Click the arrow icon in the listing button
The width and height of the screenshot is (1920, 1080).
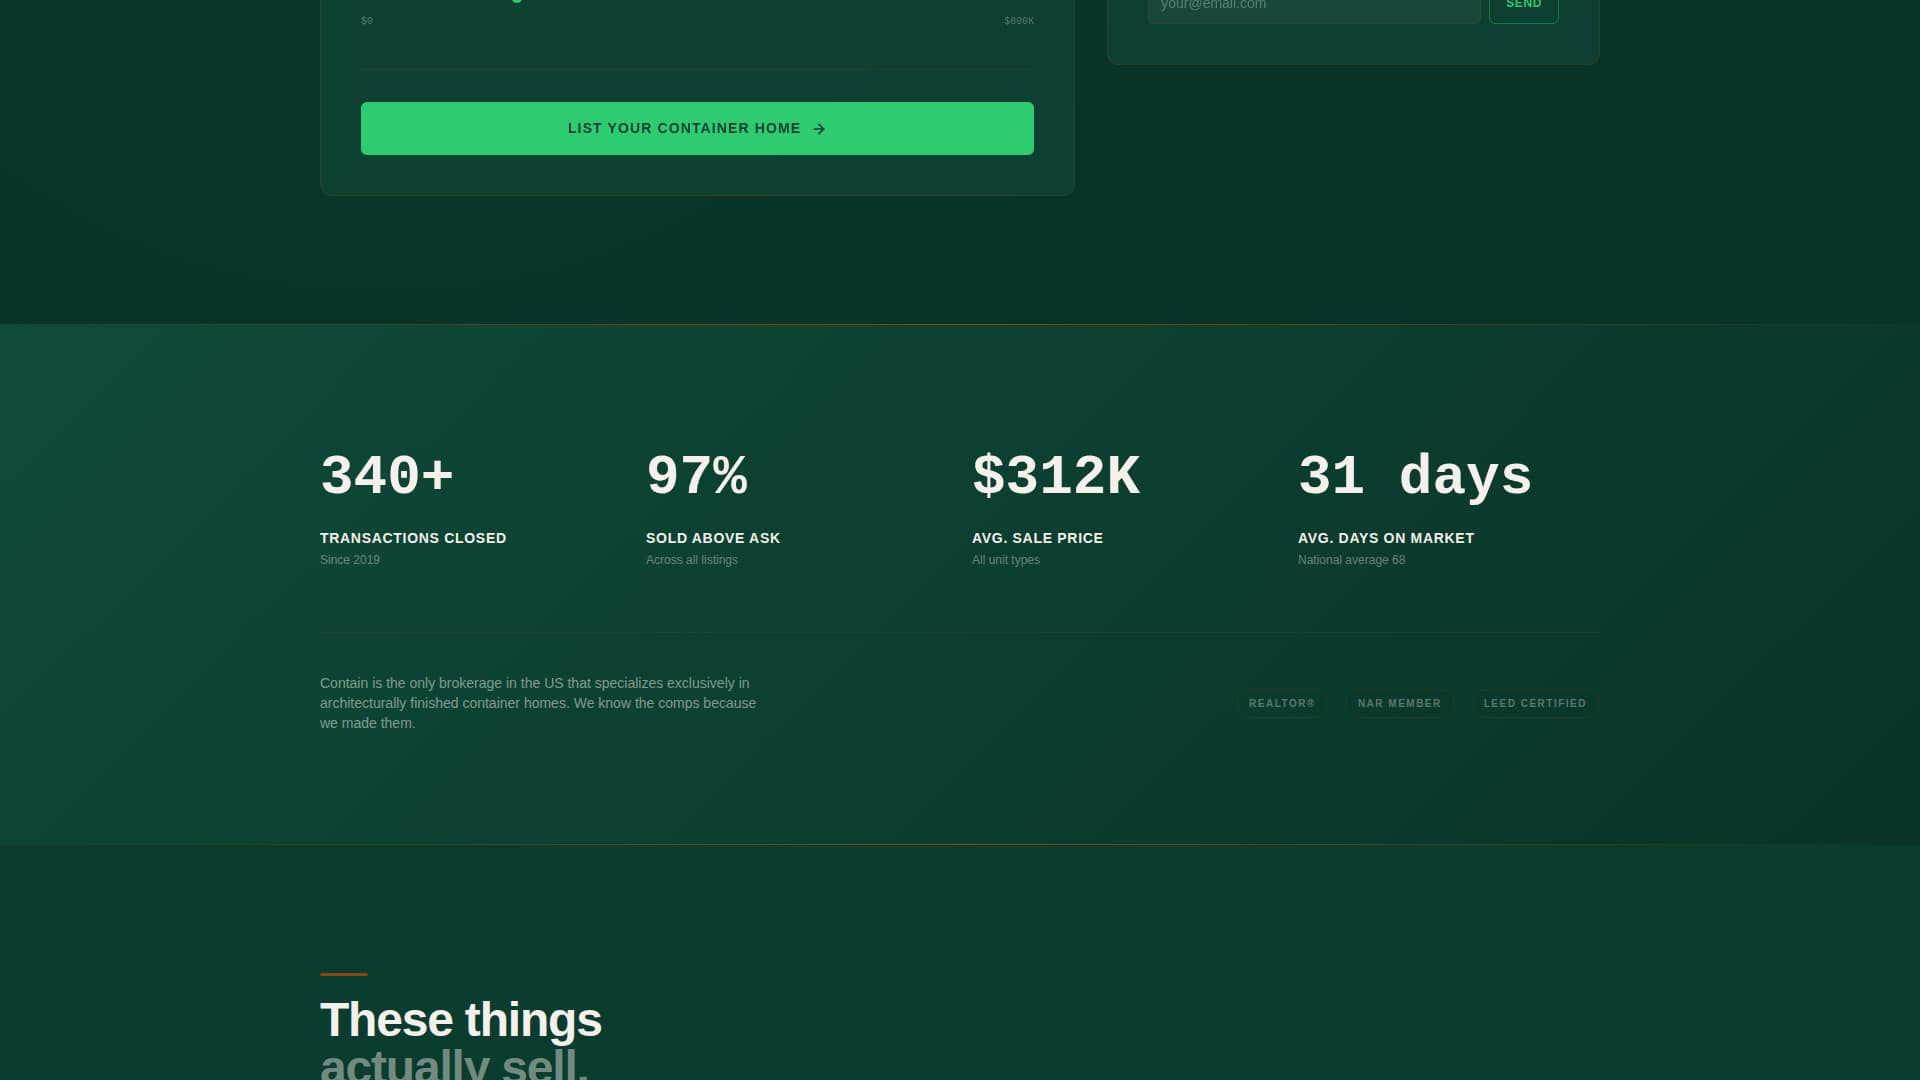tap(820, 128)
